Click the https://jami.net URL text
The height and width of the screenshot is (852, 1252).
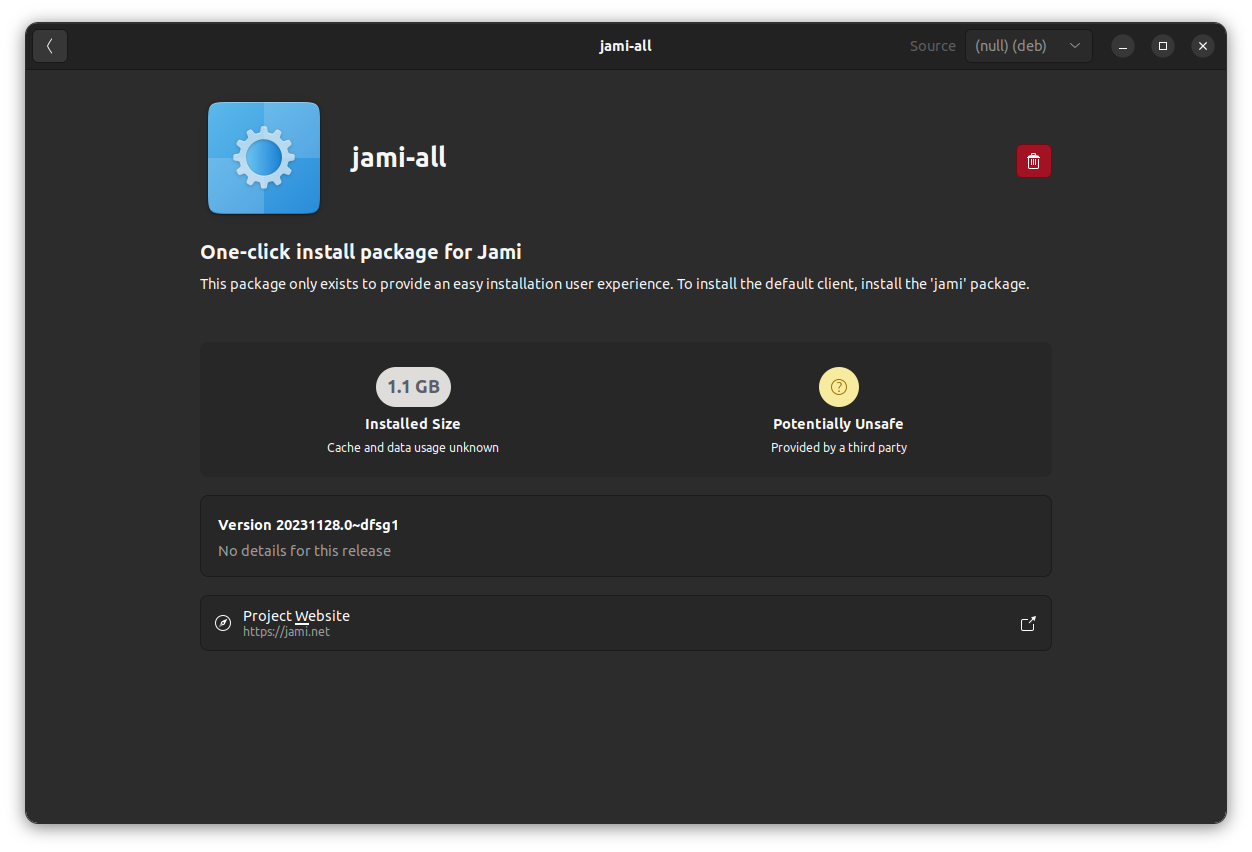(x=286, y=631)
